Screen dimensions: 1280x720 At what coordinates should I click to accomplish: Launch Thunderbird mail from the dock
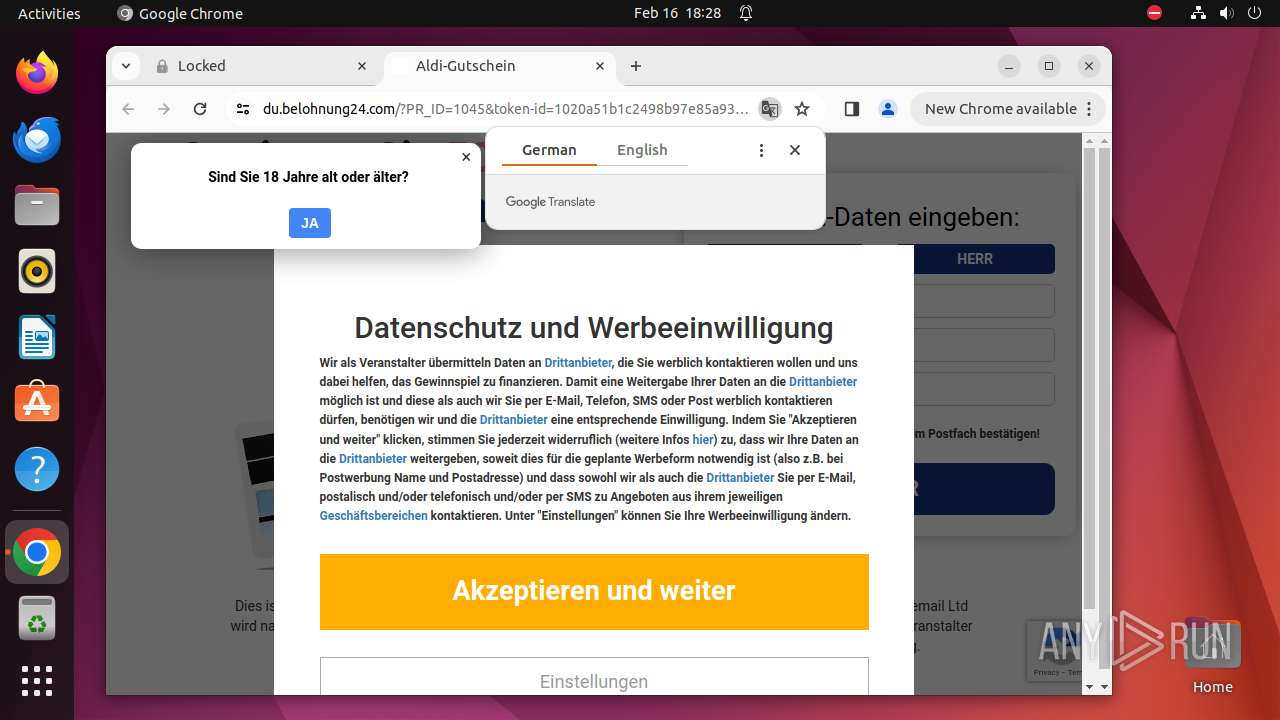[37, 140]
